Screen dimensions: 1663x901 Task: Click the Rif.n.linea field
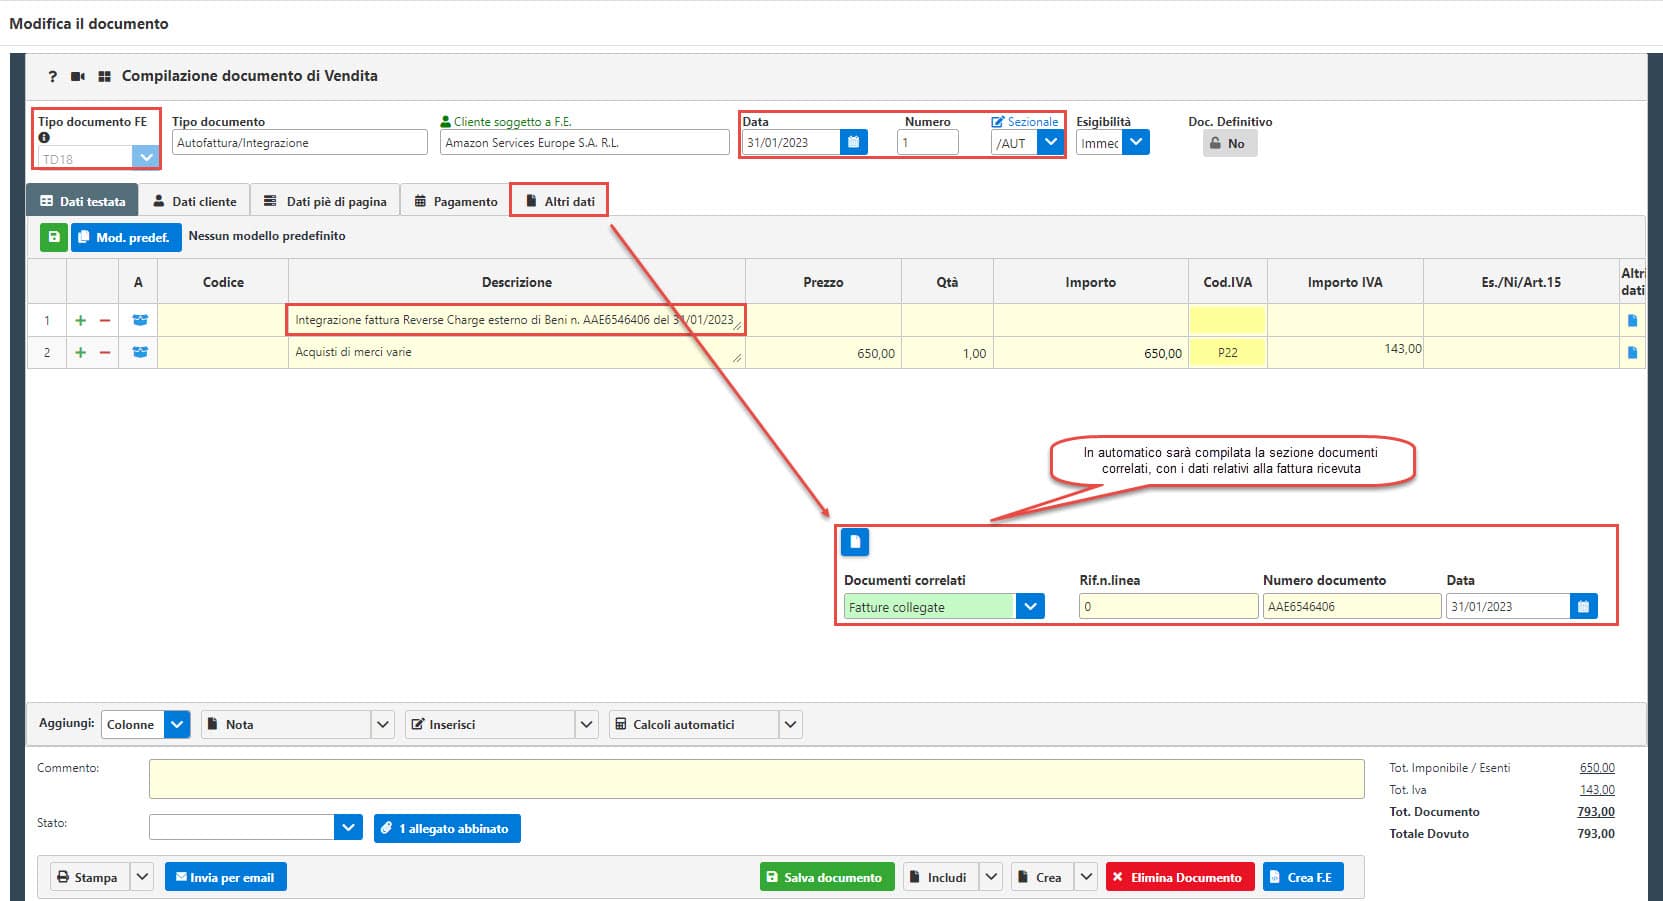(1168, 606)
